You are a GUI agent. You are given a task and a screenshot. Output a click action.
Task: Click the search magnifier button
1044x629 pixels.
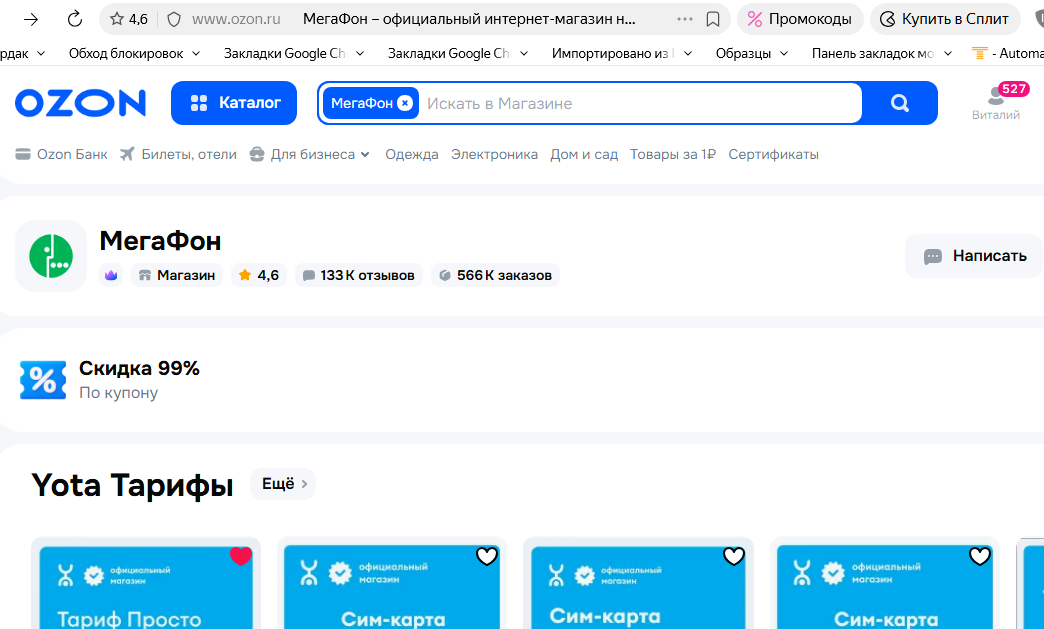click(x=900, y=103)
